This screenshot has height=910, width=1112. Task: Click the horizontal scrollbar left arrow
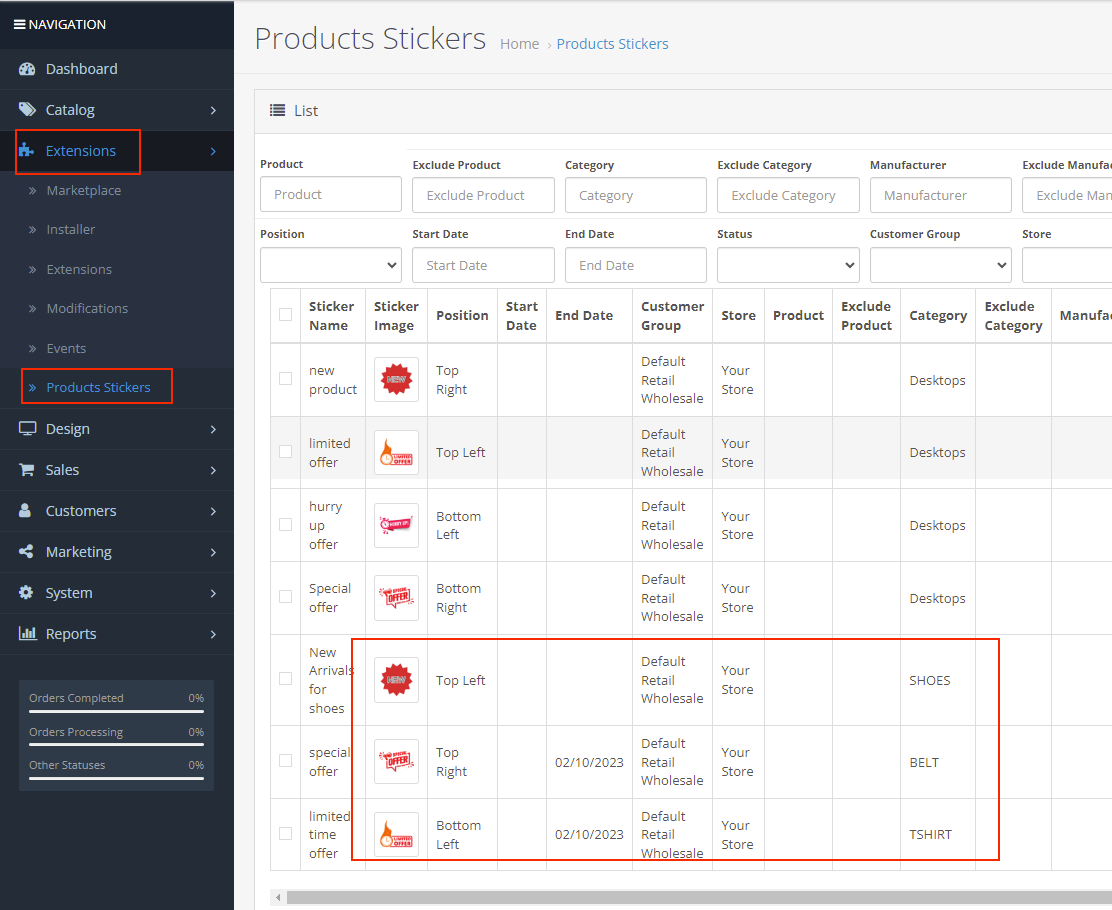(278, 897)
